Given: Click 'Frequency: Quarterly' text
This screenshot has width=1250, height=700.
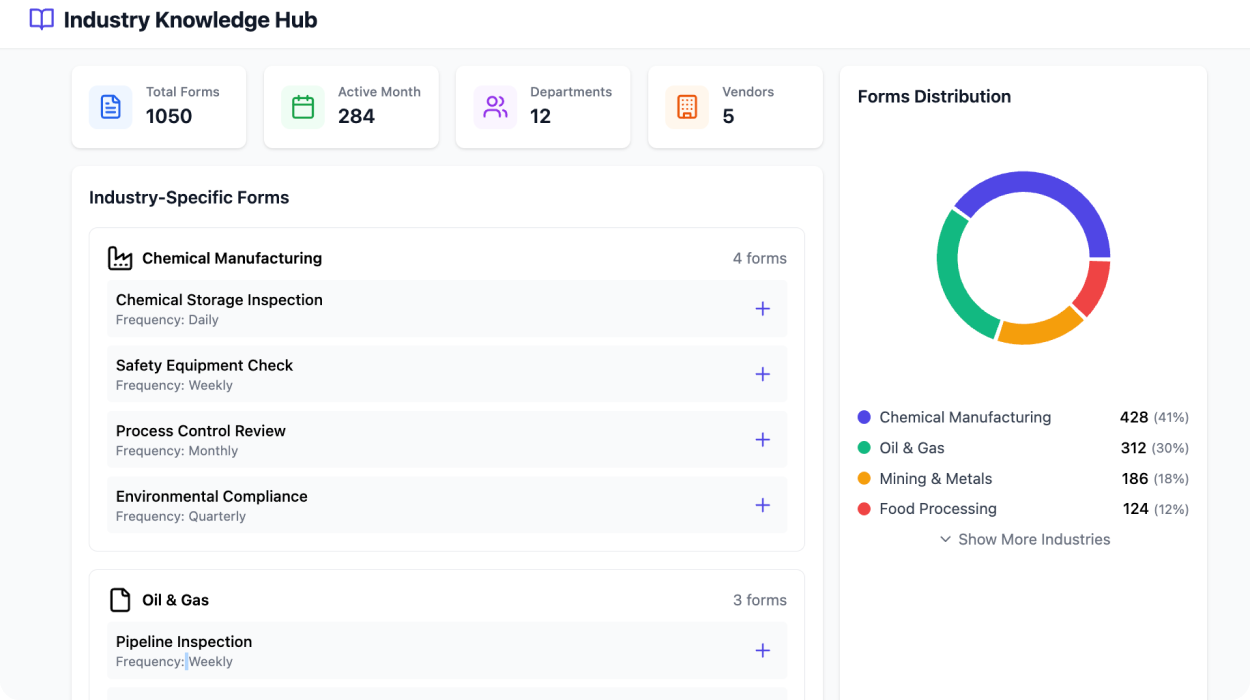Looking at the screenshot, I should [x=181, y=516].
